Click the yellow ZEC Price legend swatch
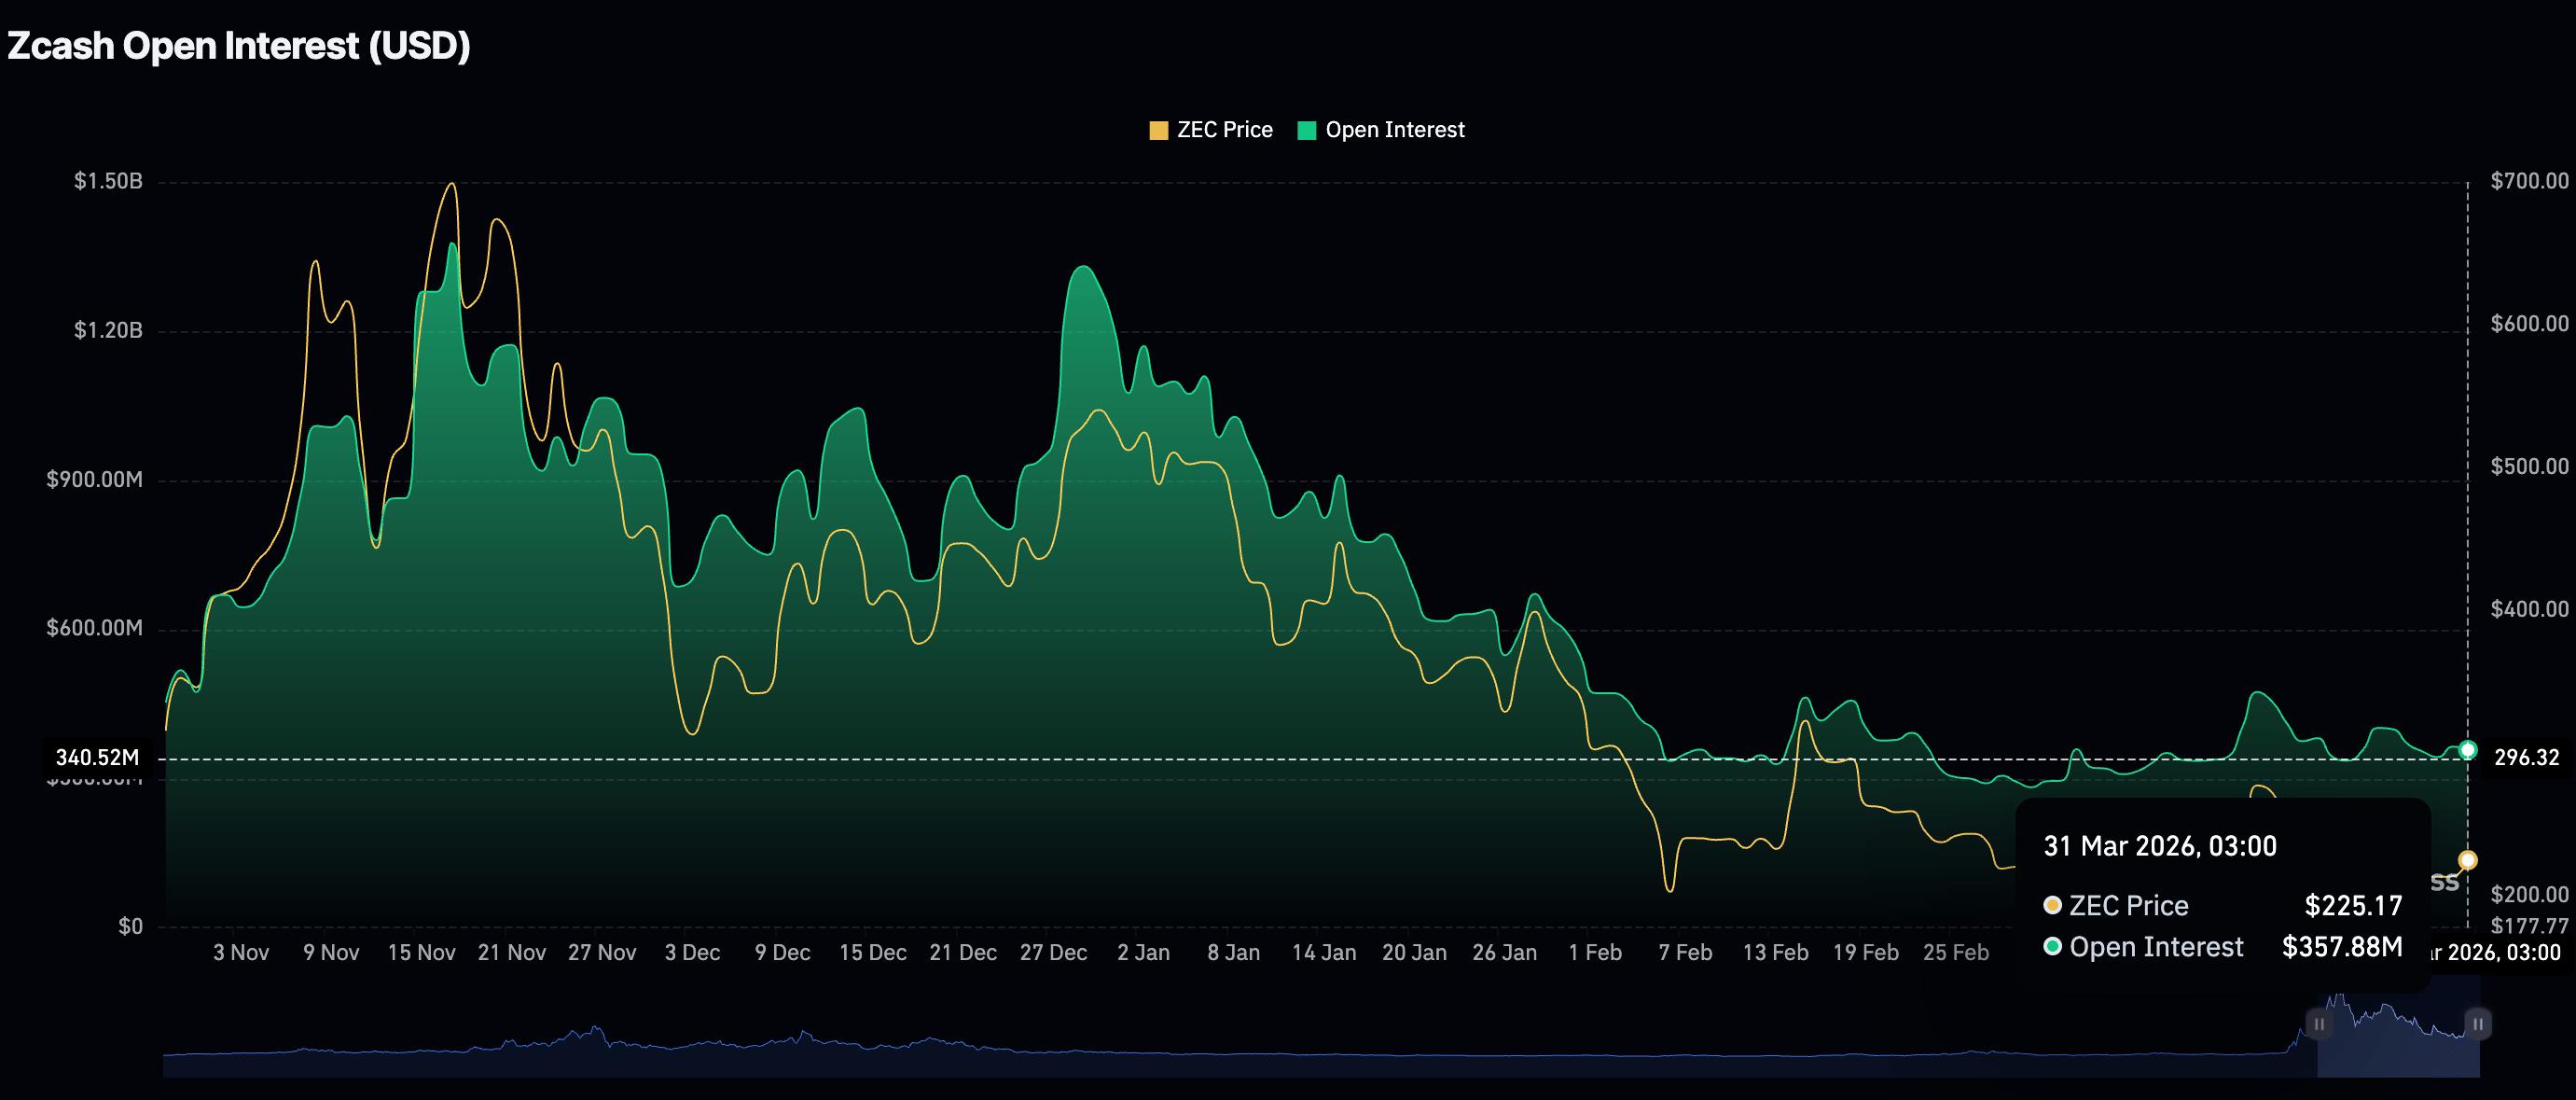The height and width of the screenshot is (1100, 2576). coord(1158,130)
